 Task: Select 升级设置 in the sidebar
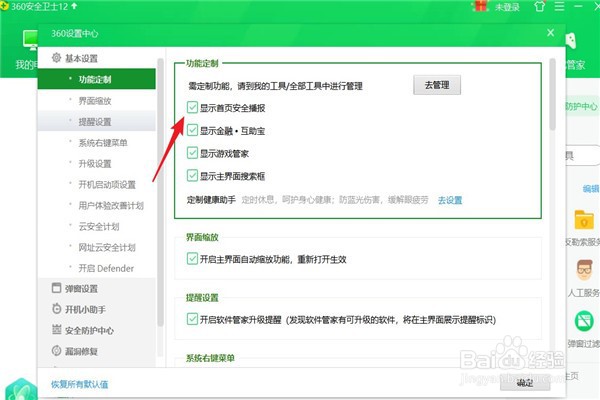click(x=96, y=164)
